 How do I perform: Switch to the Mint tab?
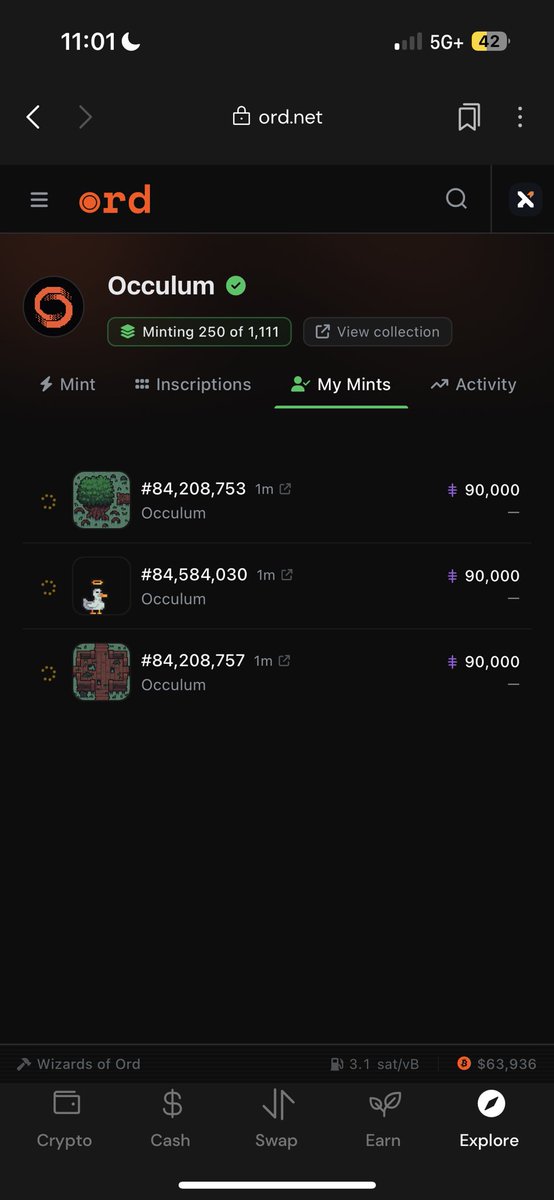click(x=67, y=384)
